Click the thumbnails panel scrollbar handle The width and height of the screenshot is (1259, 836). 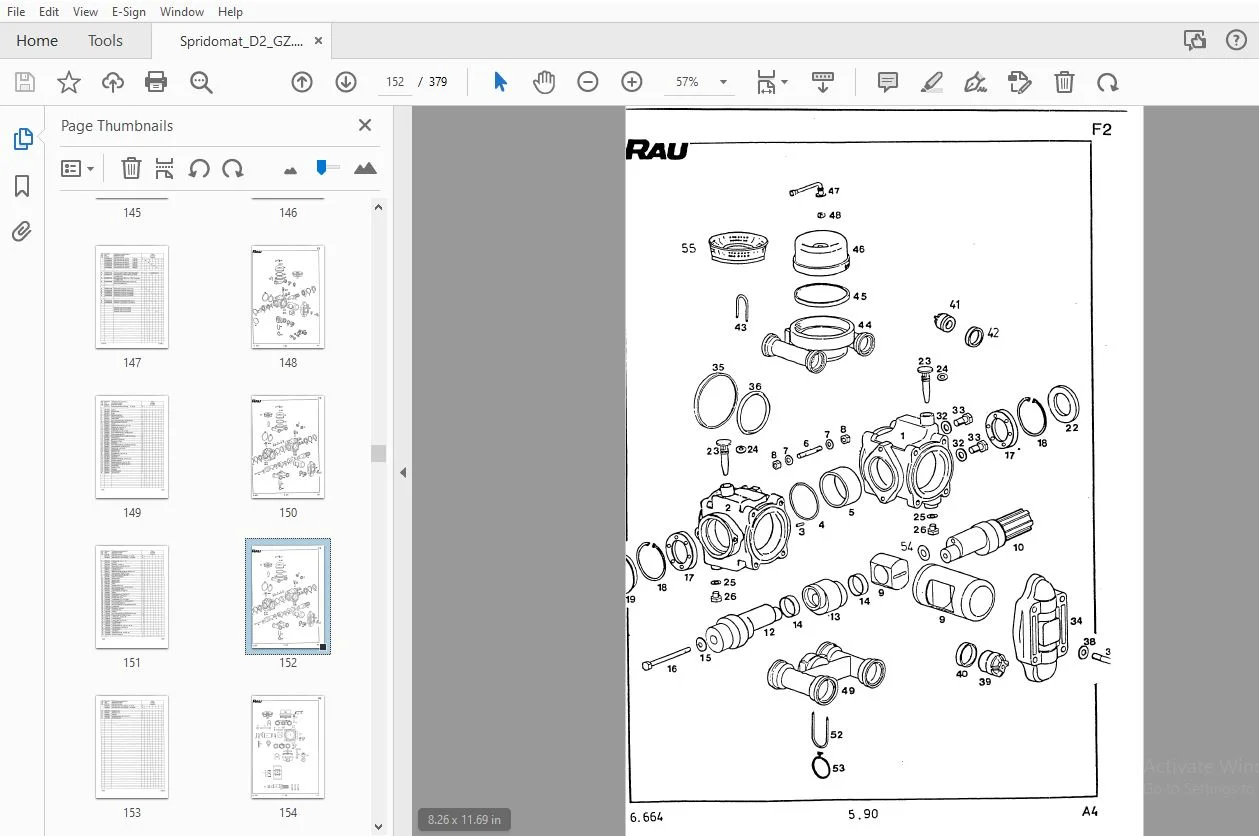pos(378,454)
